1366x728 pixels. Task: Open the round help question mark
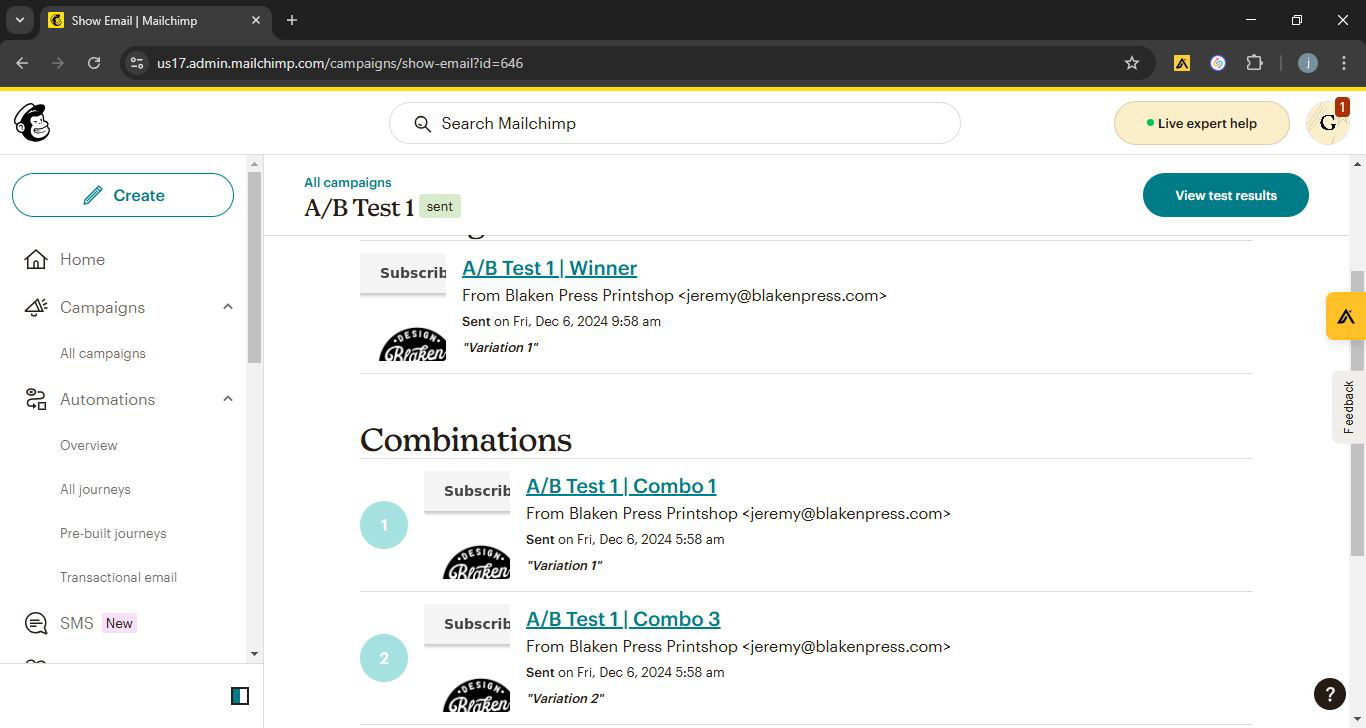(1329, 694)
